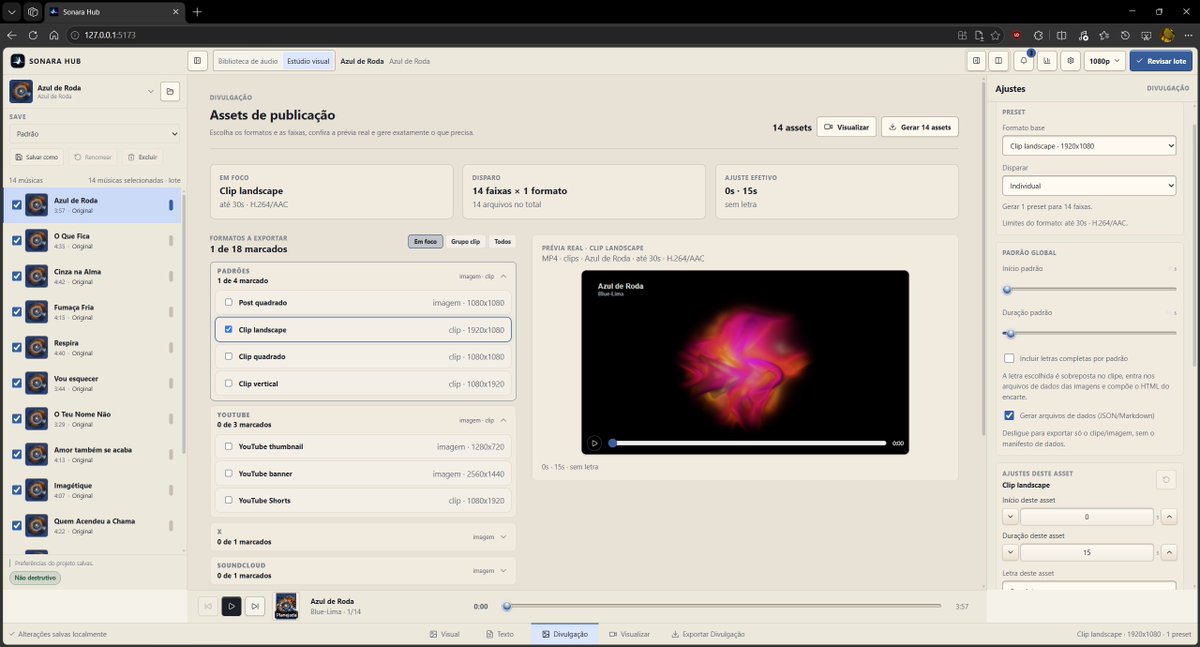
Task: Reset this asset's adjustments icon
Action: point(1166,480)
